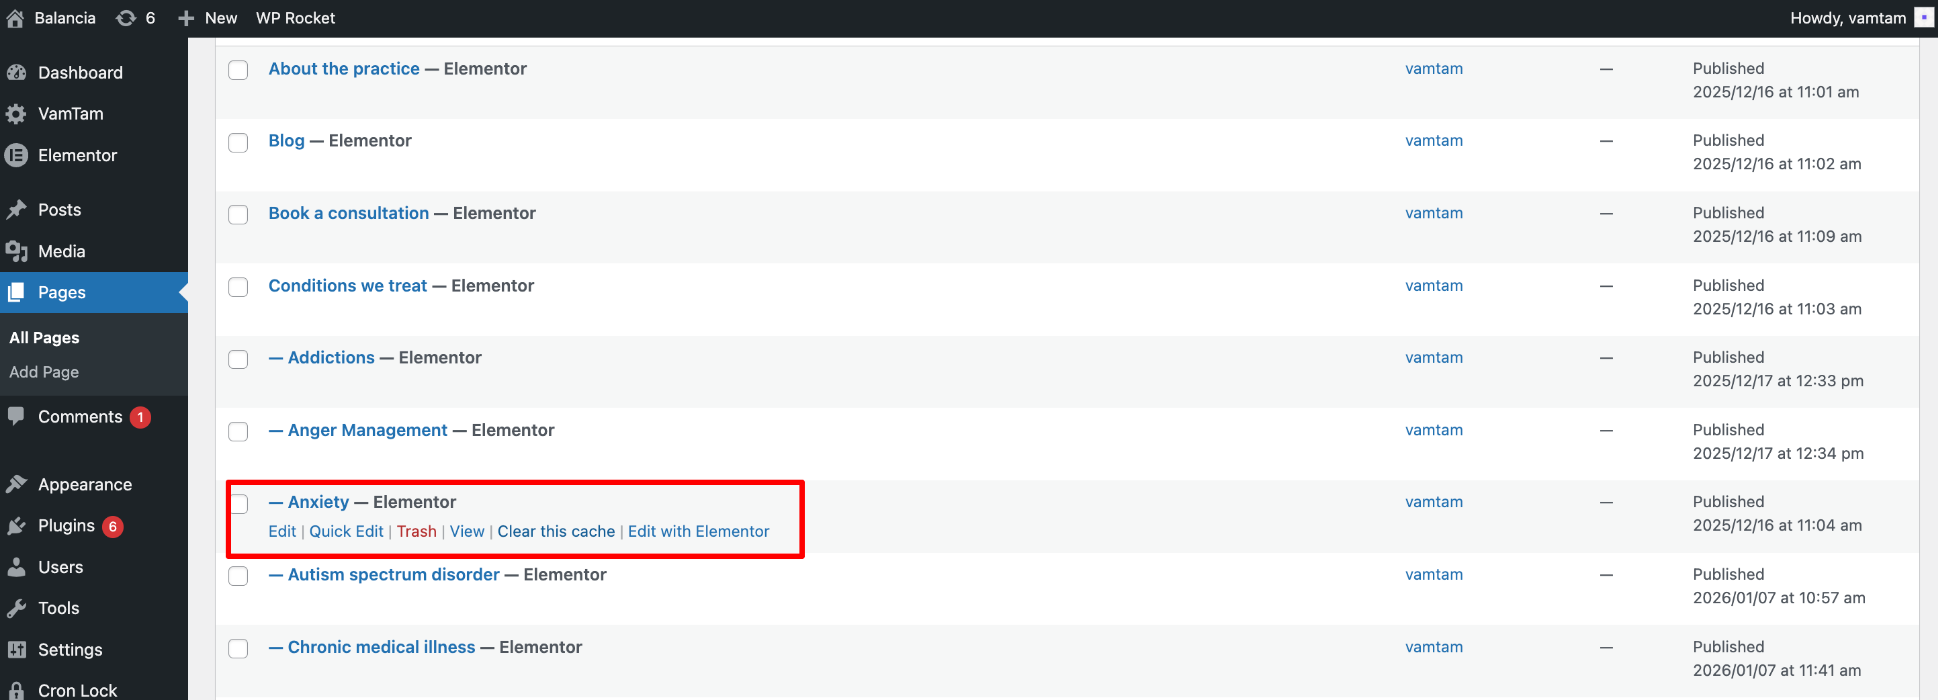Open the Book a consultation page title
The width and height of the screenshot is (1938, 700).
click(x=348, y=213)
